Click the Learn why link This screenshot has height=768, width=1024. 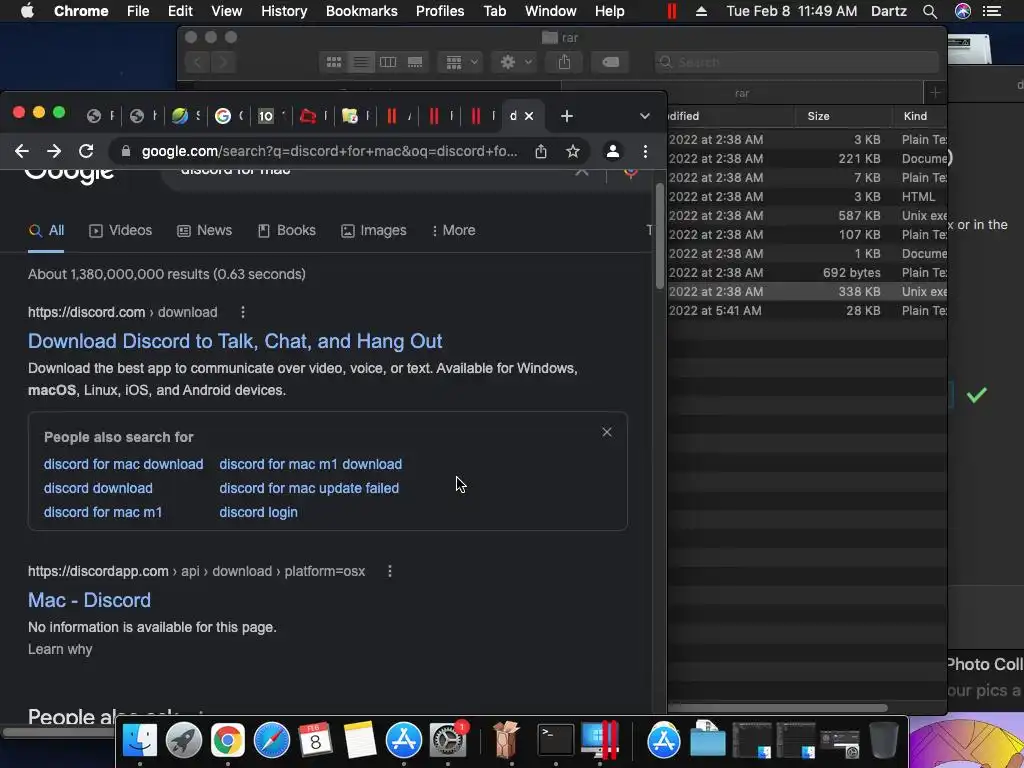coord(60,649)
